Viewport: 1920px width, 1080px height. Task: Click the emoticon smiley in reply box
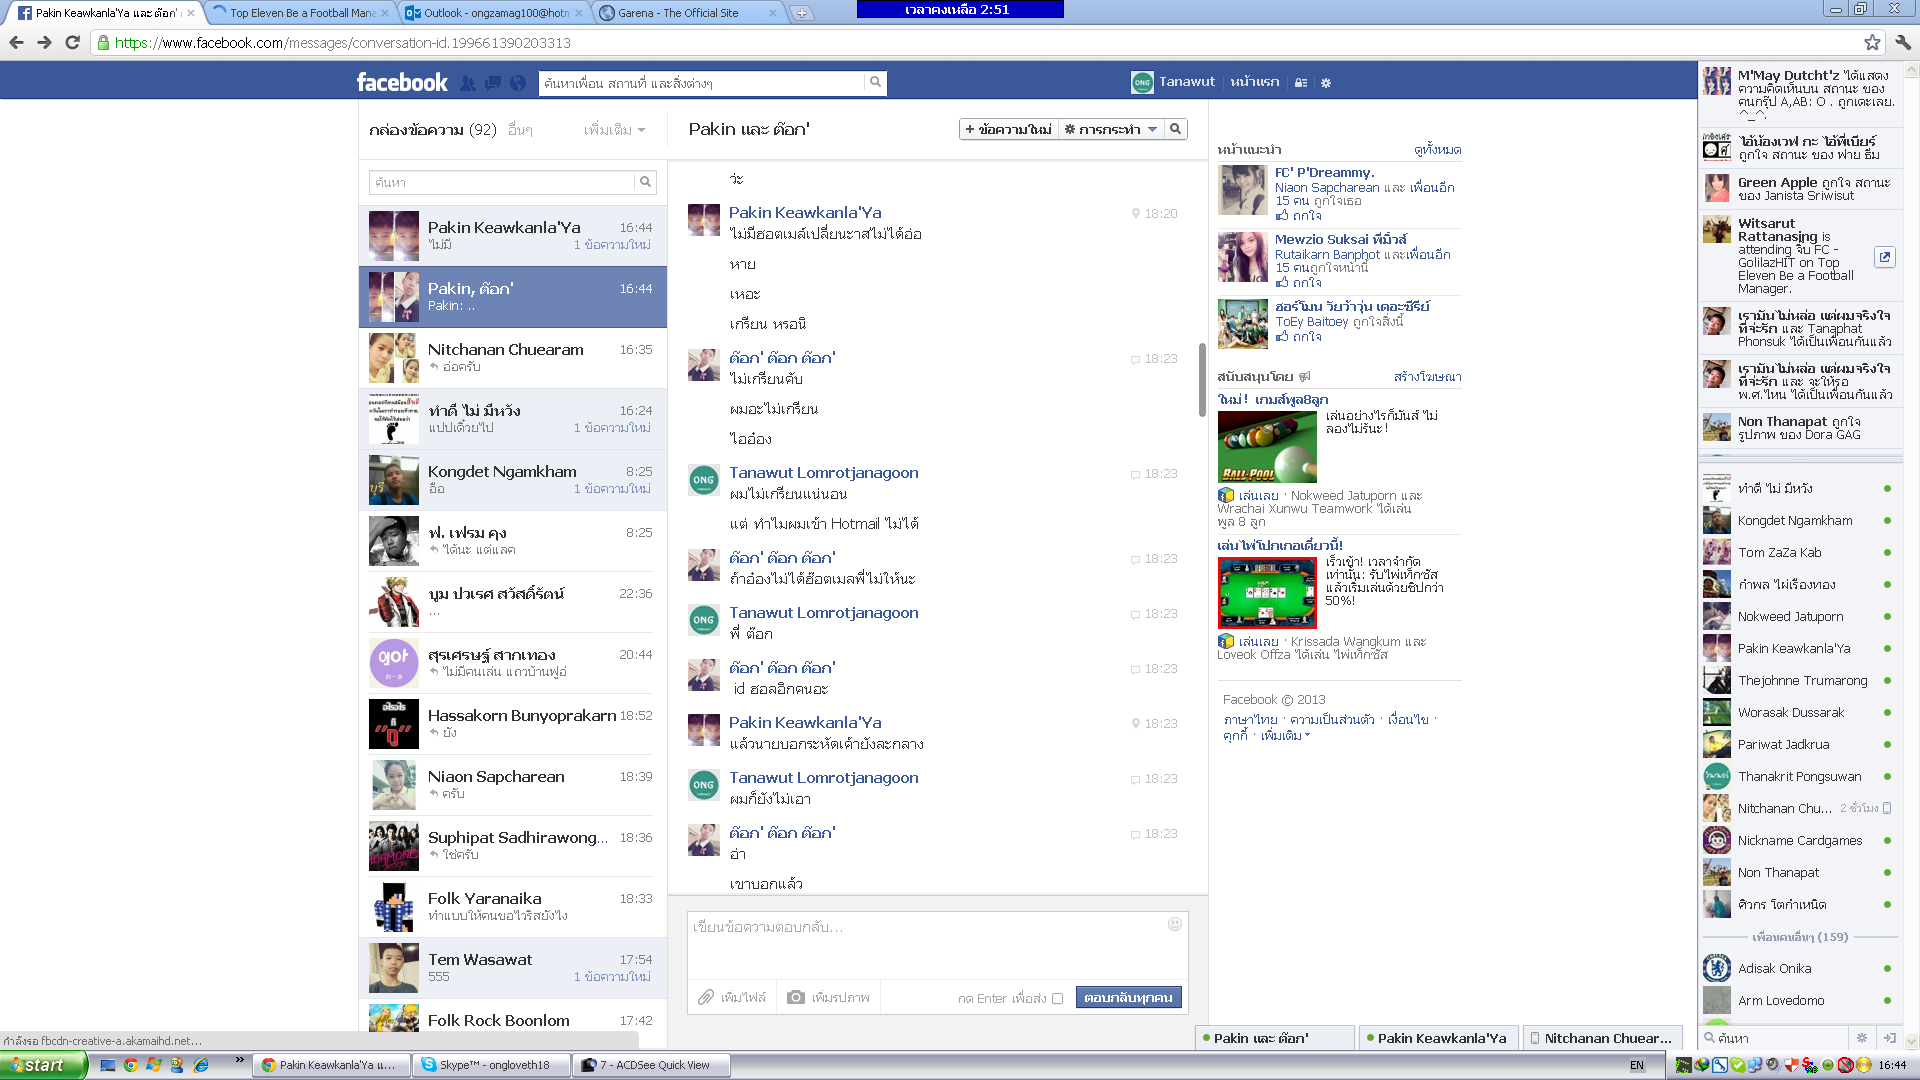coord(1175,924)
